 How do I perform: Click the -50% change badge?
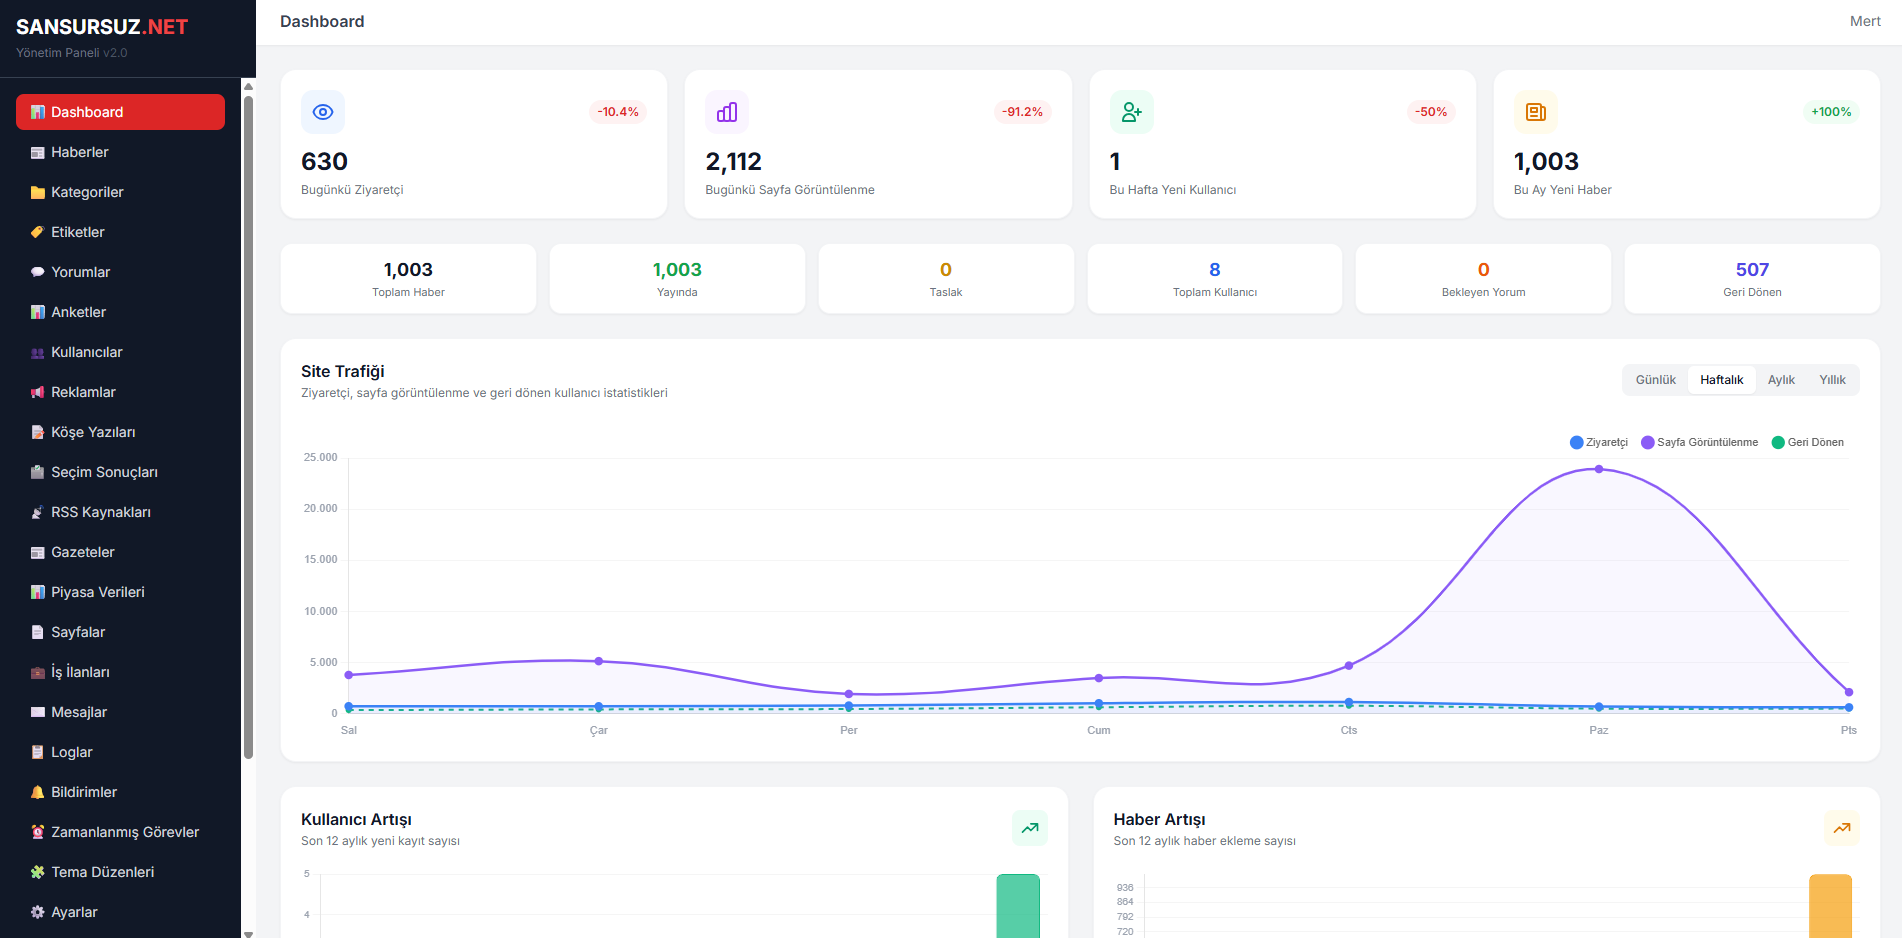1431,112
